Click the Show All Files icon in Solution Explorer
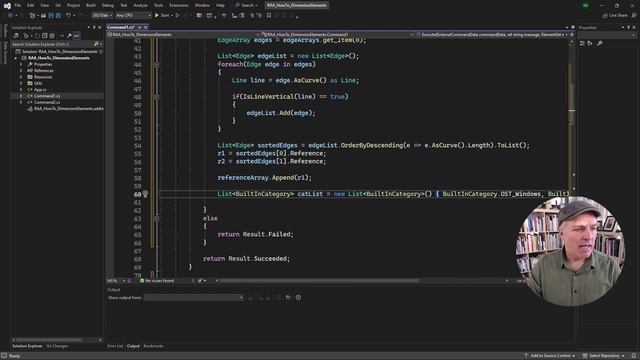This screenshot has height=360, width=640. (x=52, y=36)
